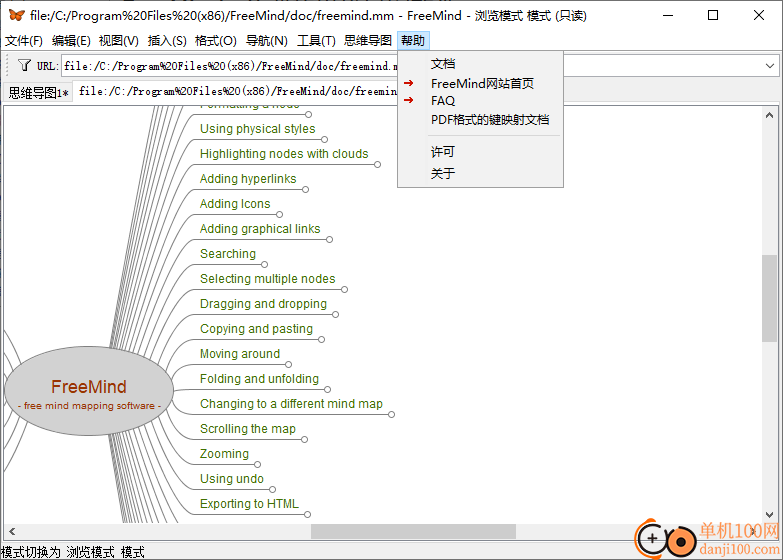Unfold circle after Highlighting nodes with clouds
This screenshot has width=783, height=560.
point(378,165)
